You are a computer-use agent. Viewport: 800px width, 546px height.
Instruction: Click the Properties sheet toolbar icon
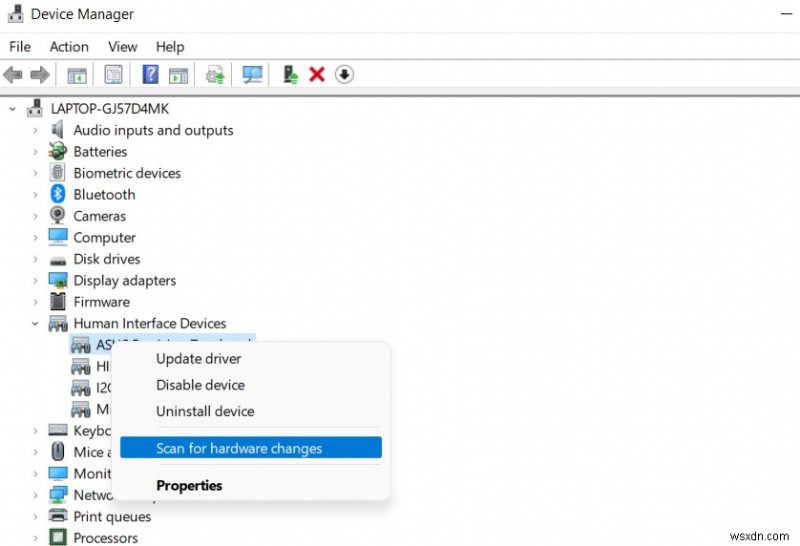[x=113, y=75]
